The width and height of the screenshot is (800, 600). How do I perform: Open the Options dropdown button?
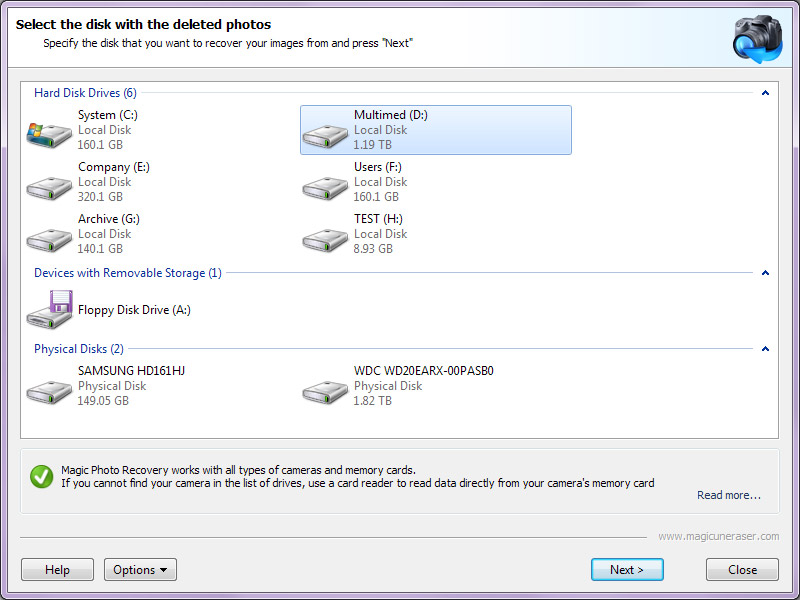pyautogui.click(x=140, y=570)
